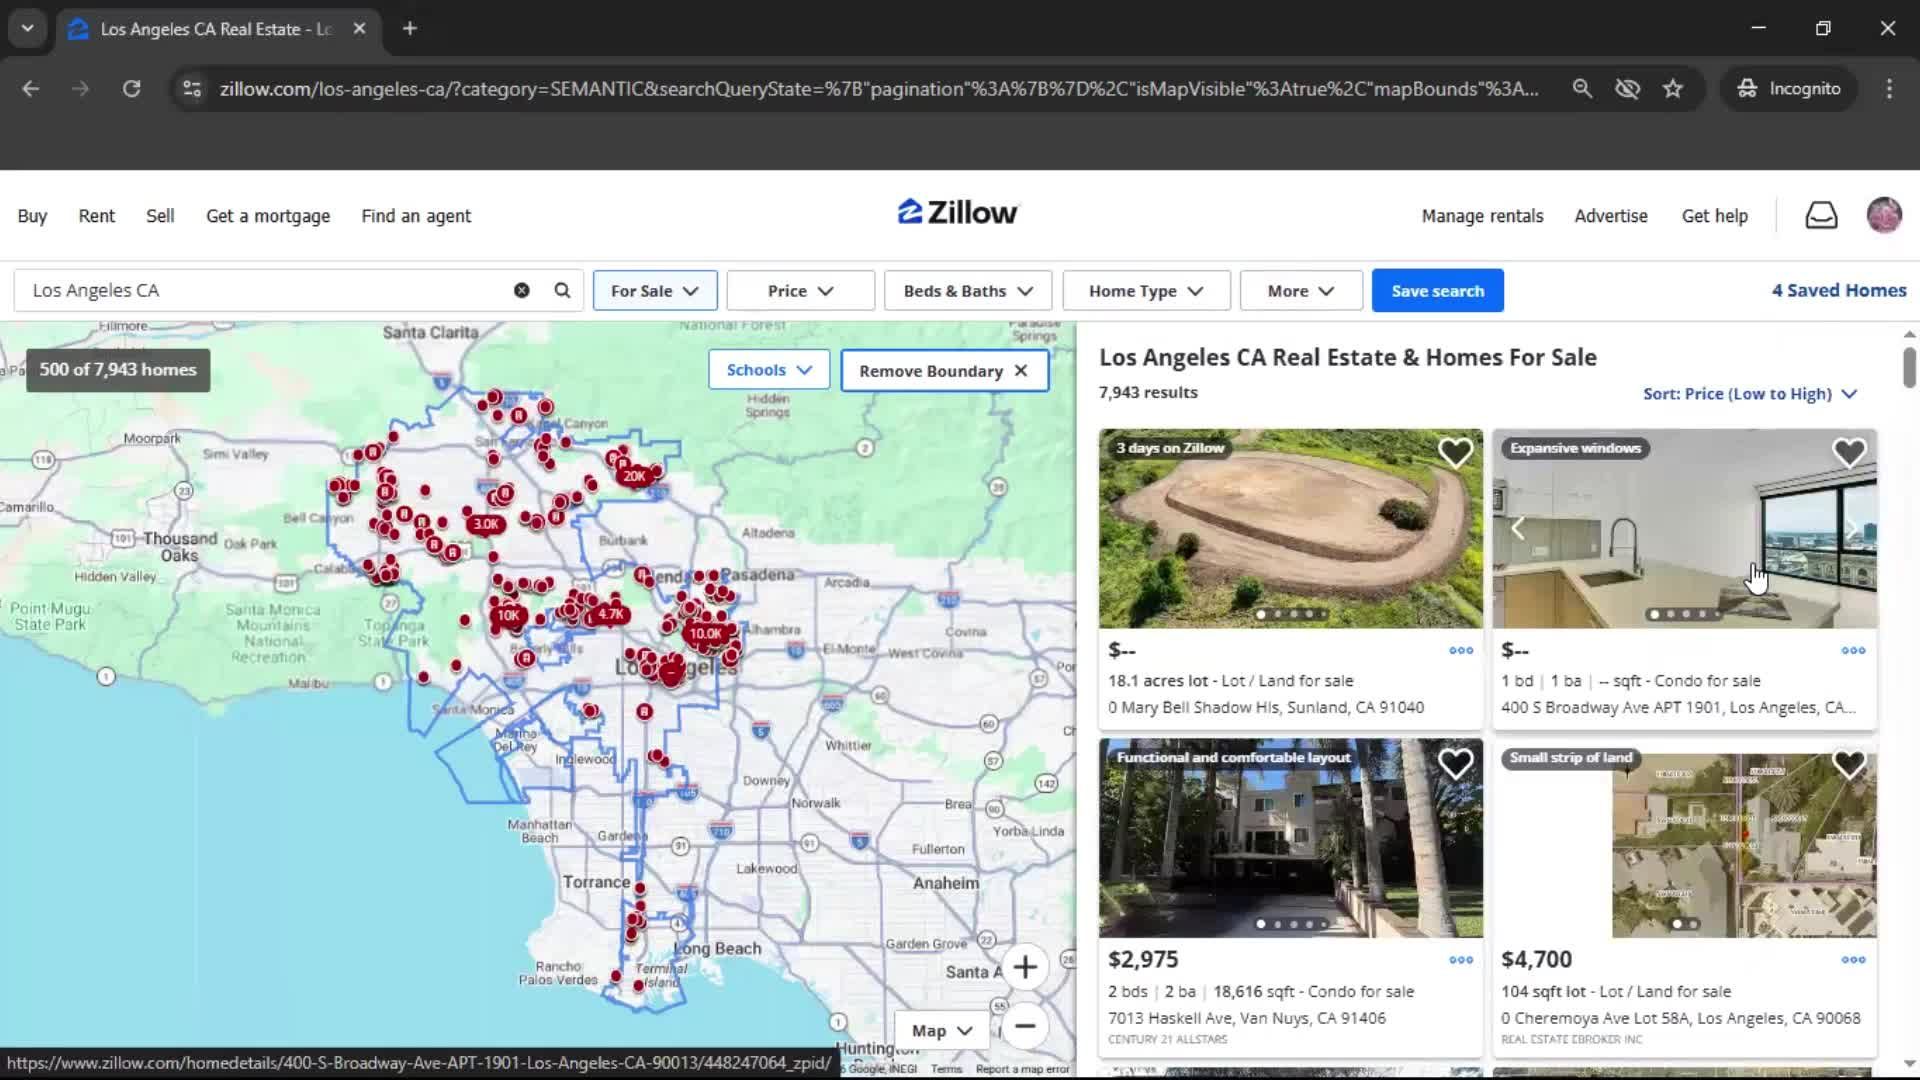Zoom in on the map with plus button
This screenshot has height=1080, width=1920.
1026,967
